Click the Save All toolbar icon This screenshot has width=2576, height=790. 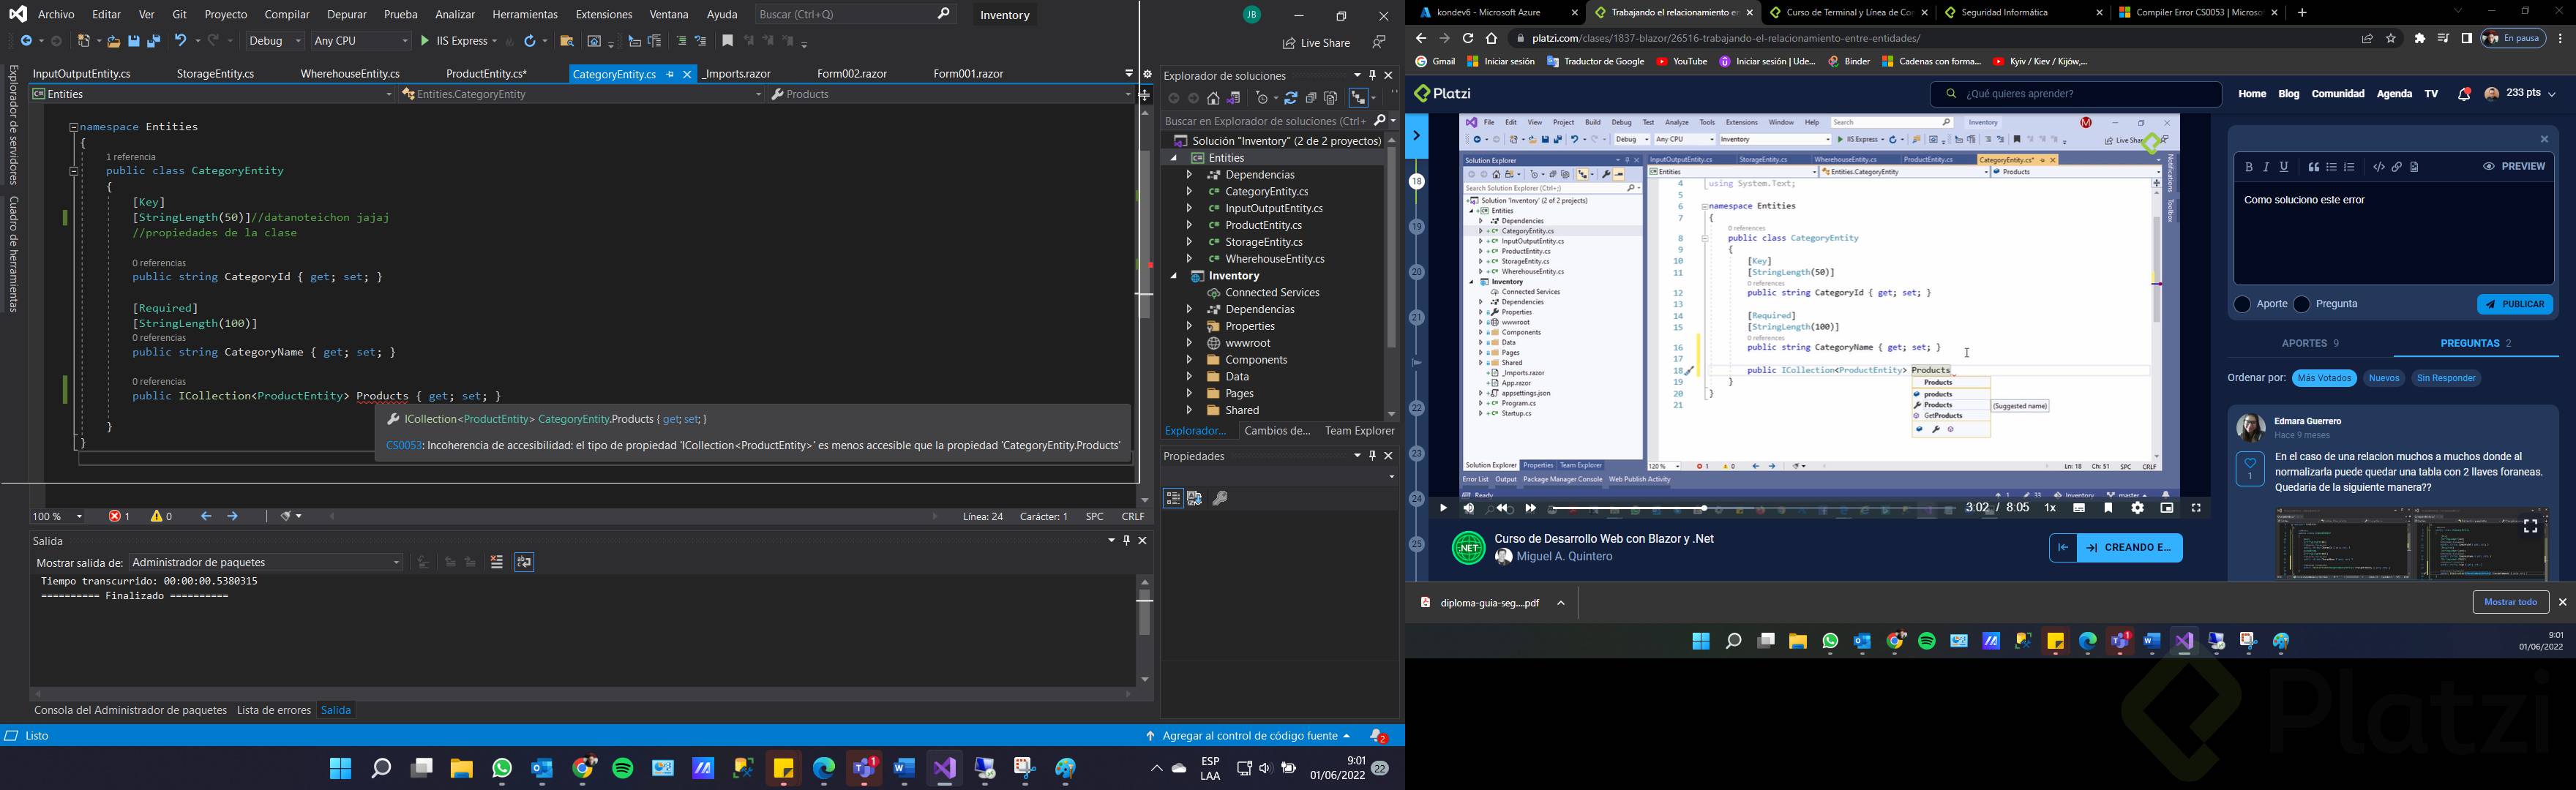(x=154, y=41)
